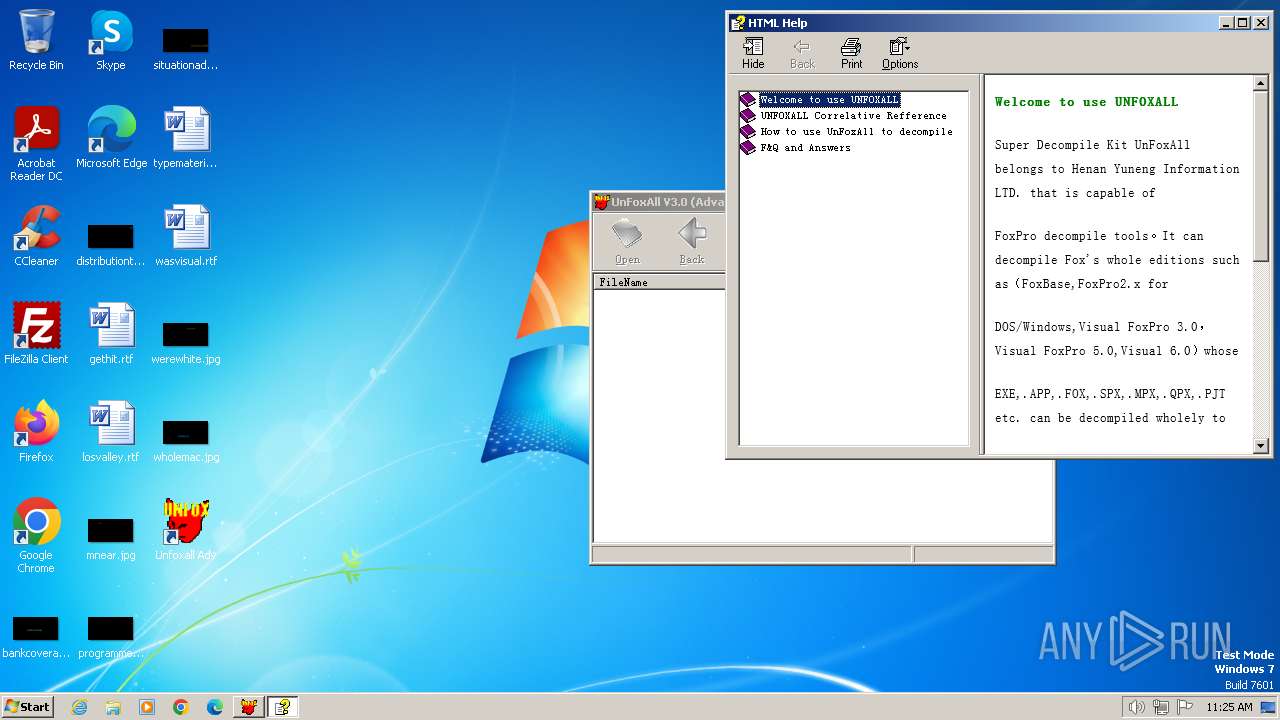Launch Edge from the taskbar
This screenshot has height=720, width=1280.
[x=215, y=707]
